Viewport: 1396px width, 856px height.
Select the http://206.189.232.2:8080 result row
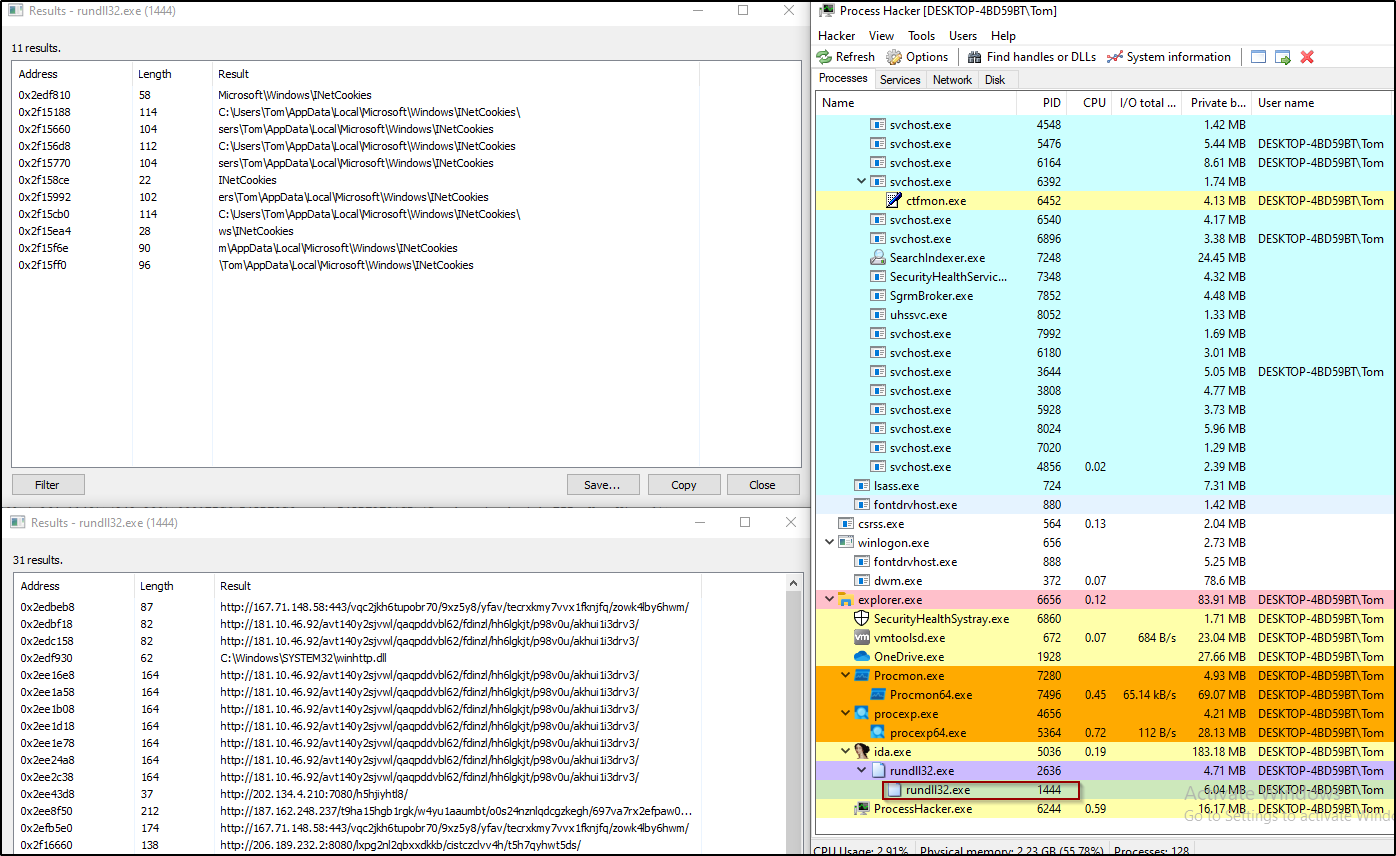click(400, 845)
